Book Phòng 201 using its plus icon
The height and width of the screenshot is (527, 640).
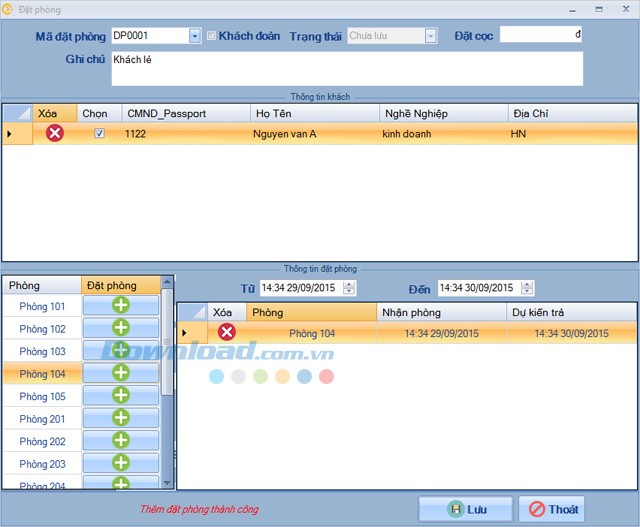[x=121, y=418]
